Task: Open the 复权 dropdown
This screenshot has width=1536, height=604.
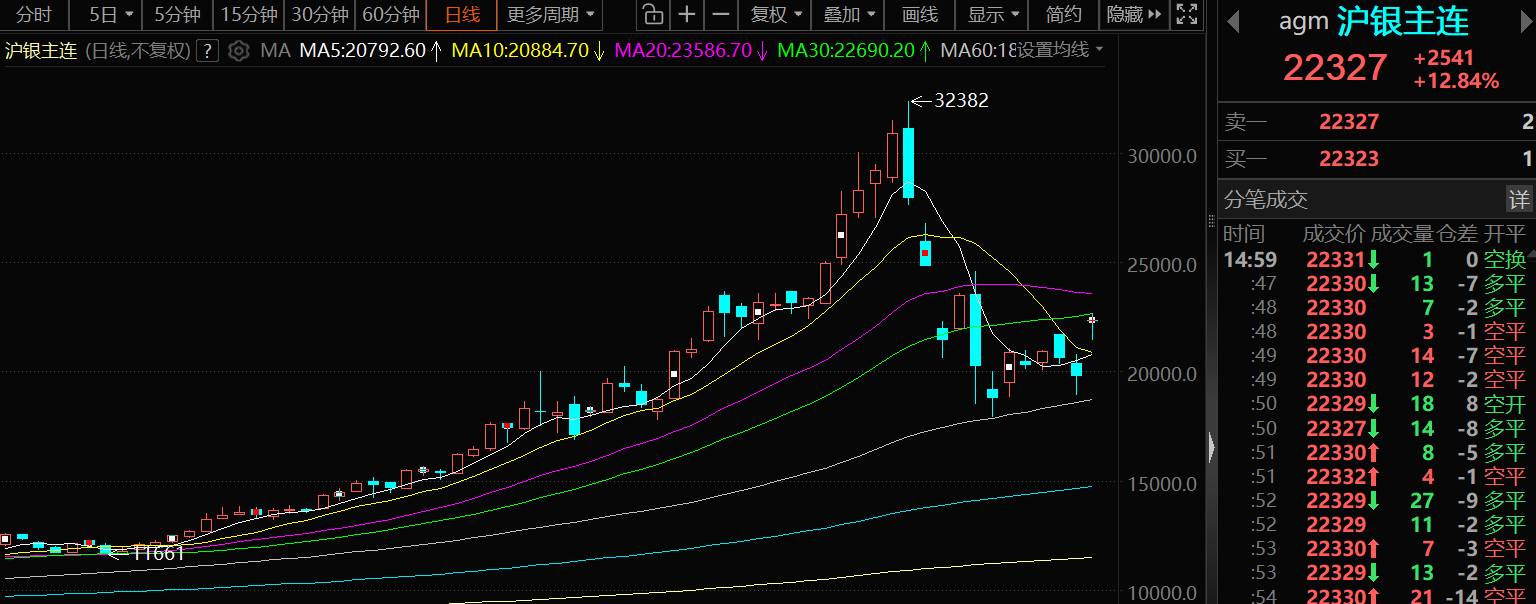Action: (x=776, y=15)
